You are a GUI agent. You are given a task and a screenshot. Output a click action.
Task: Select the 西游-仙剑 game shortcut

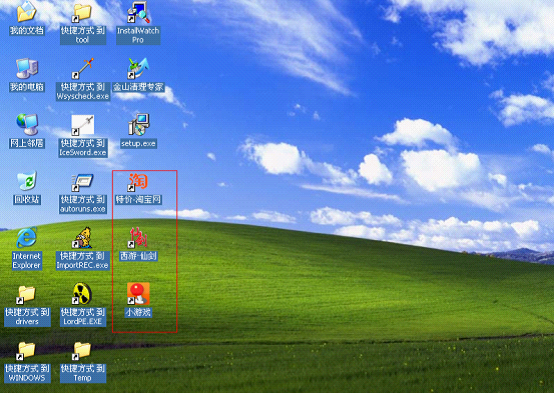138,238
